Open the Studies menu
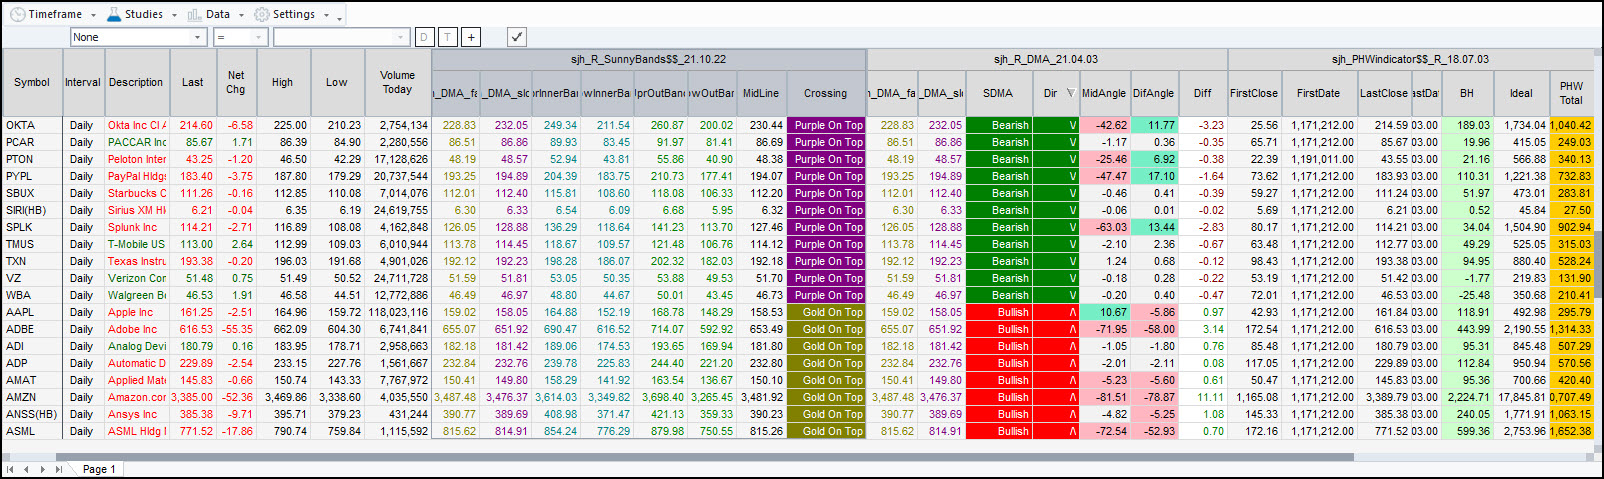The height and width of the screenshot is (479, 1604). point(141,14)
